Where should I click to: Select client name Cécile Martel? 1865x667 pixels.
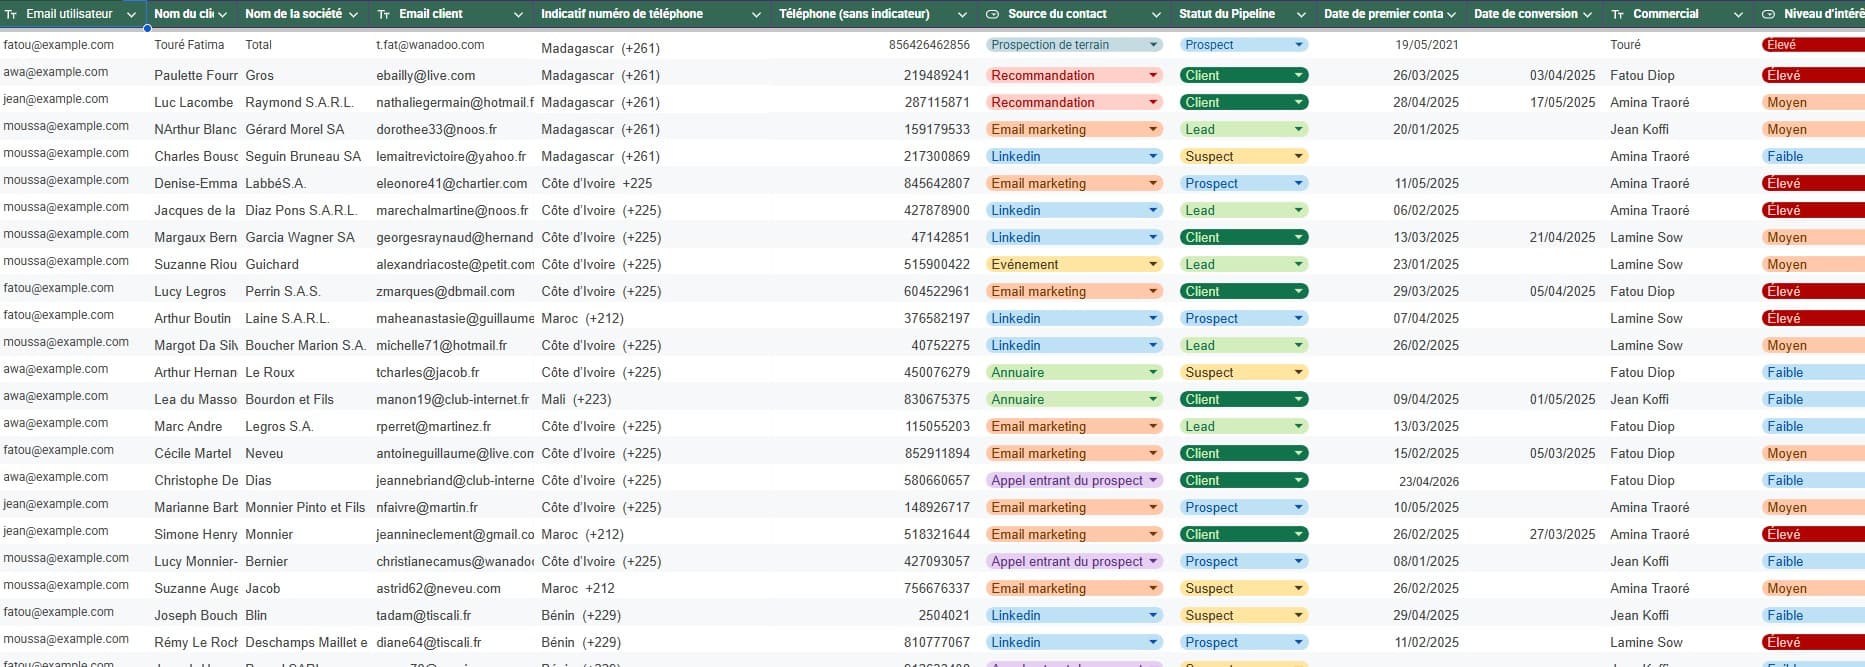(x=193, y=453)
